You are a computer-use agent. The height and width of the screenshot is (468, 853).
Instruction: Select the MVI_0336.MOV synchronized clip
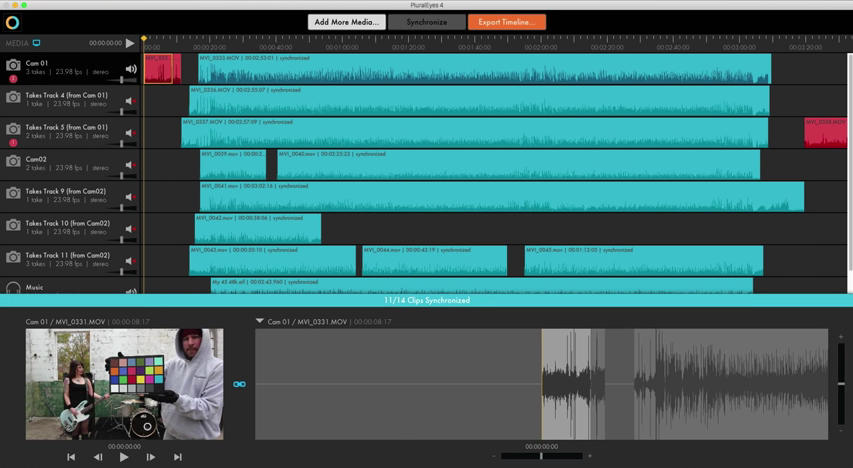479,100
